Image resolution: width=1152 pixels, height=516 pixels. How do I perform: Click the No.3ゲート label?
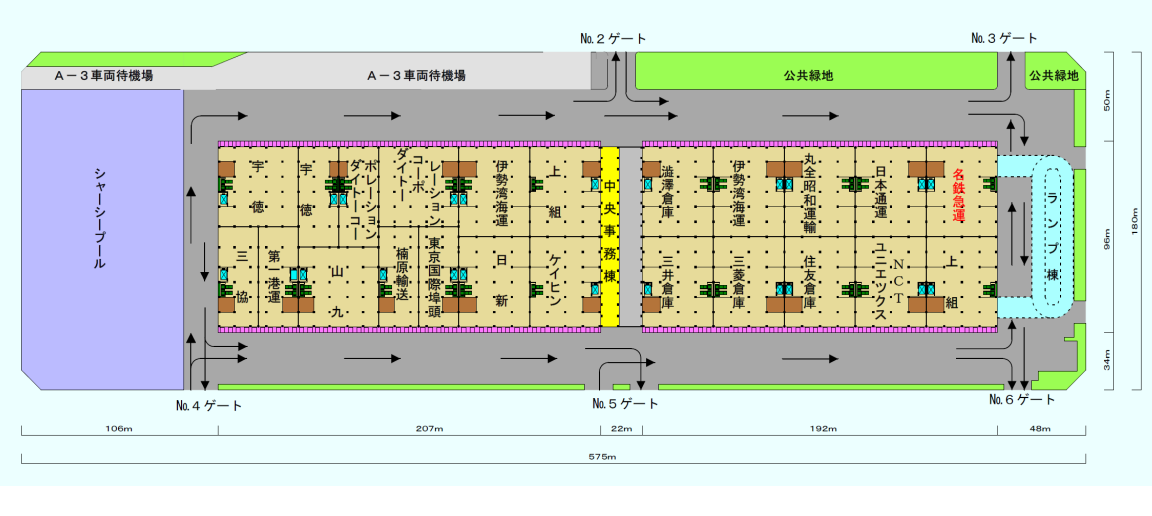(1004, 38)
